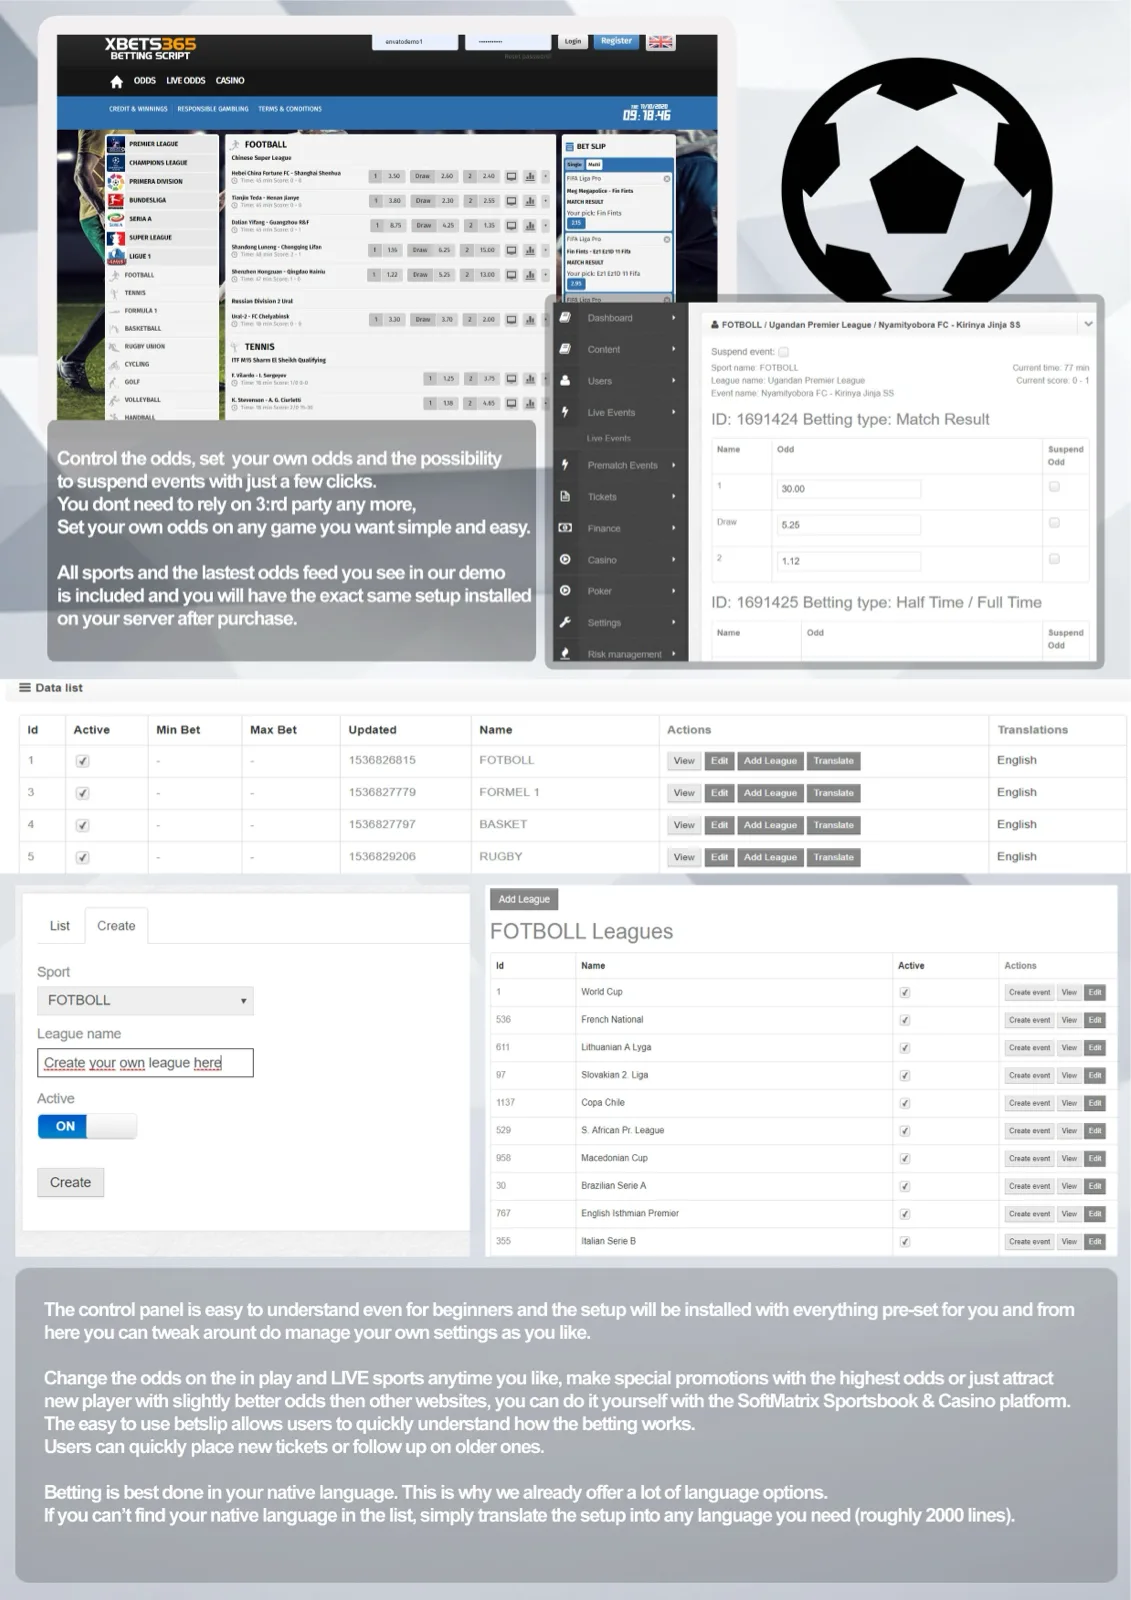Viewport: 1131px width, 1600px height.
Task: Click the Poker circle icon in admin menu
Action: click(565, 590)
